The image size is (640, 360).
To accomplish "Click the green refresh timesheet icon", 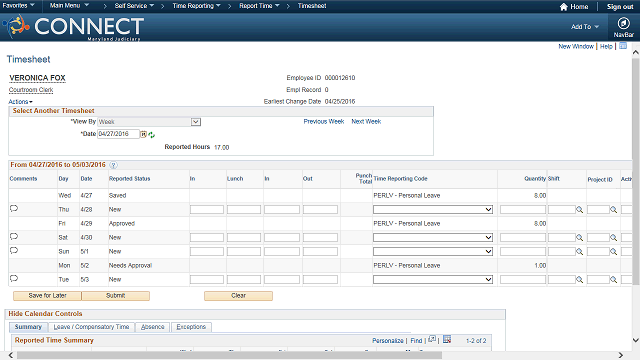I will pyautogui.click(x=151, y=135).
